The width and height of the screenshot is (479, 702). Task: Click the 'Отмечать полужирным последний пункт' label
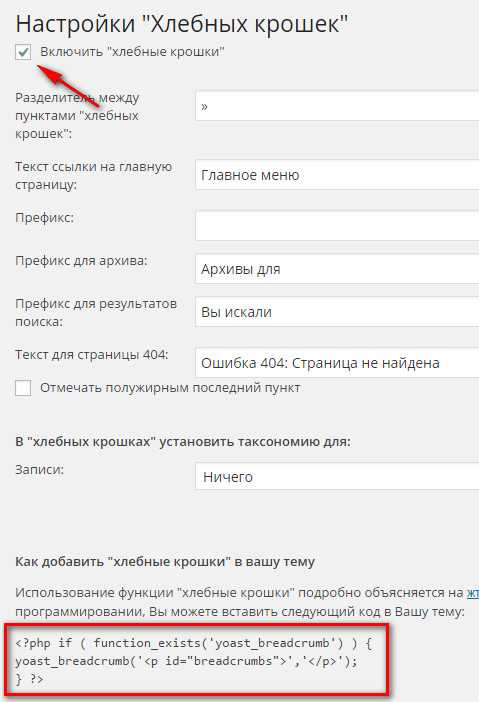170,388
